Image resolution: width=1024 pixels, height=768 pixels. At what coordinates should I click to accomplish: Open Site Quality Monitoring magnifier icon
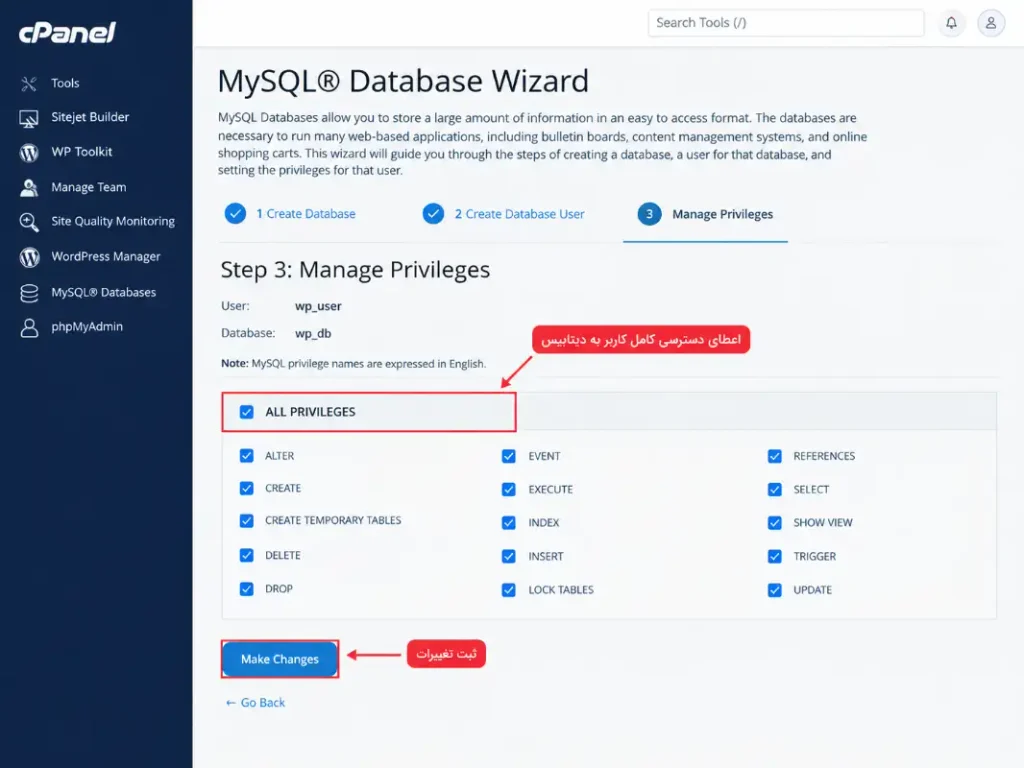(29, 222)
